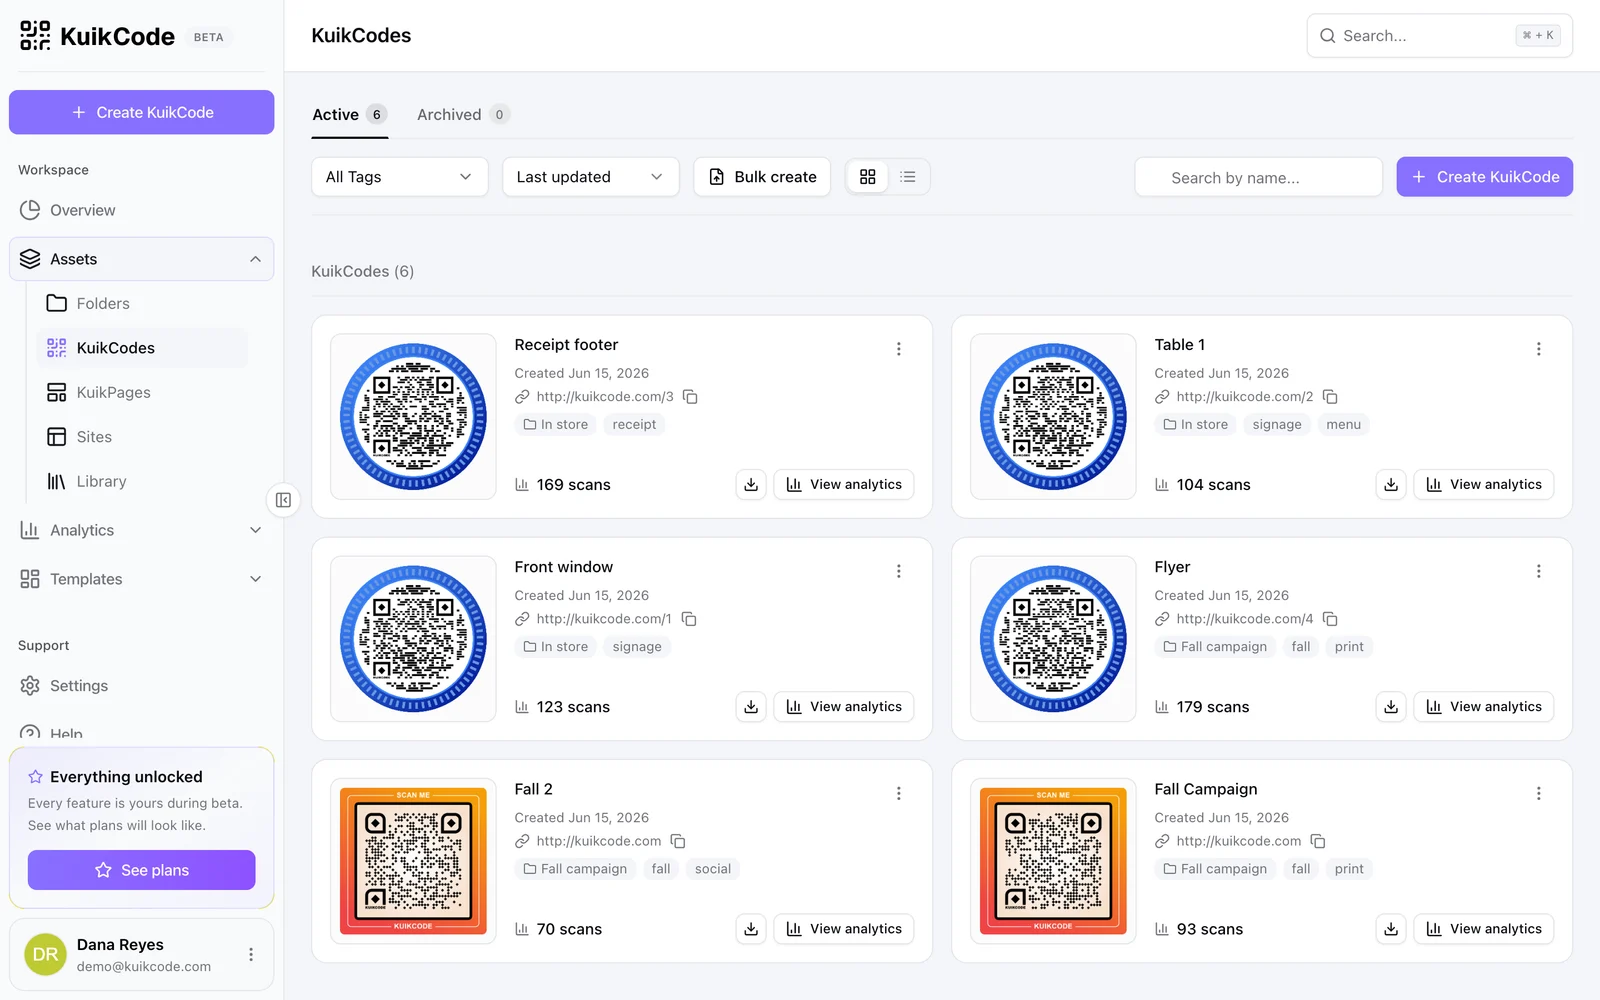Collapse the sidebar panel toggle icon
This screenshot has height=1000, width=1600.
(x=283, y=500)
